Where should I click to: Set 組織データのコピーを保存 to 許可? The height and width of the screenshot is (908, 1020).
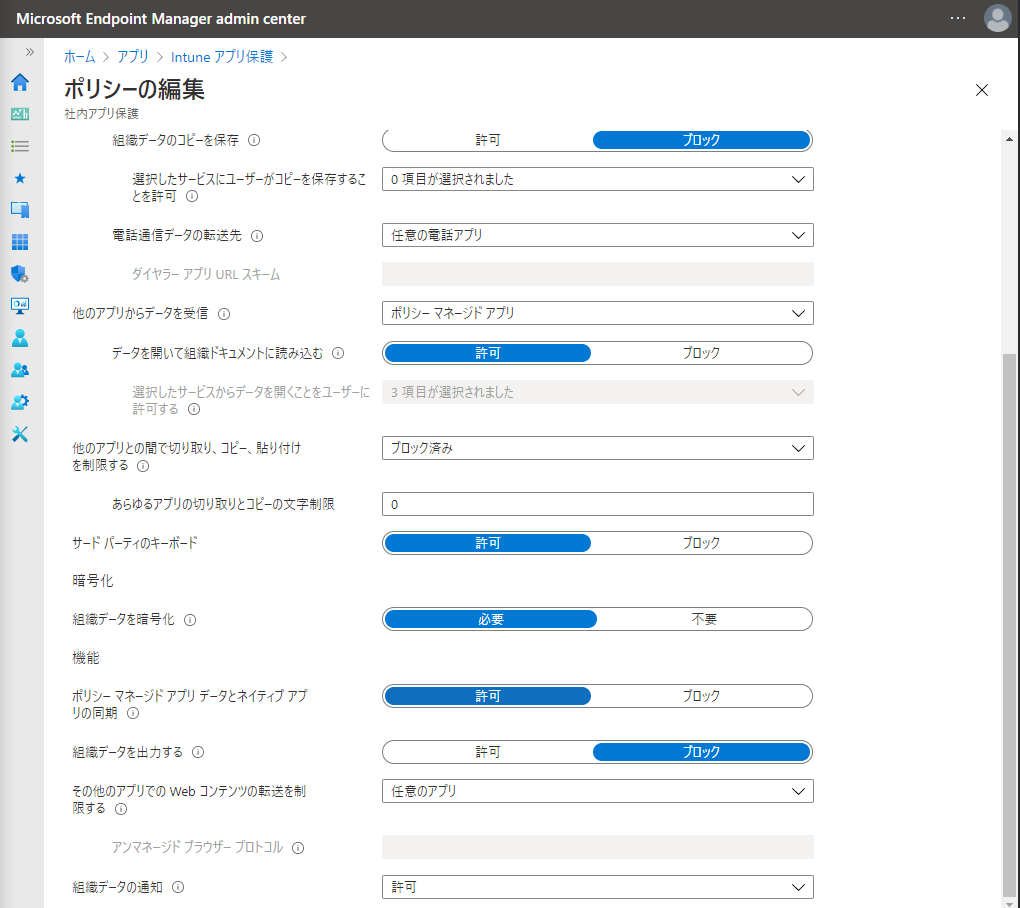(488, 140)
